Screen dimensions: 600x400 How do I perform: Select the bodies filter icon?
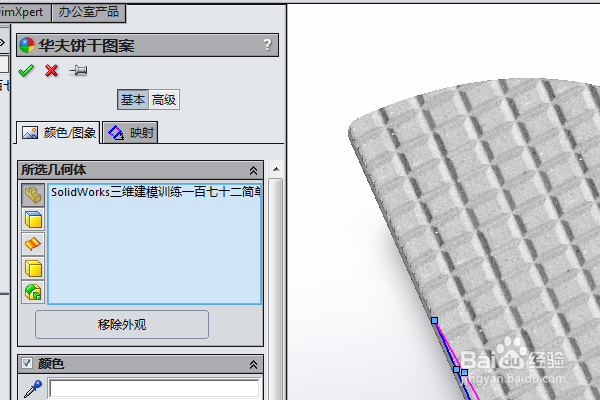click(33, 268)
